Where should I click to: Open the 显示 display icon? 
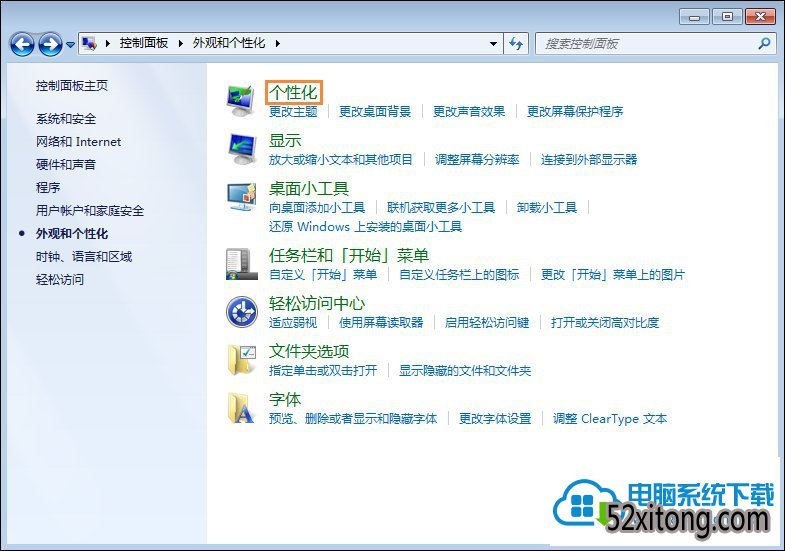pos(242,149)
